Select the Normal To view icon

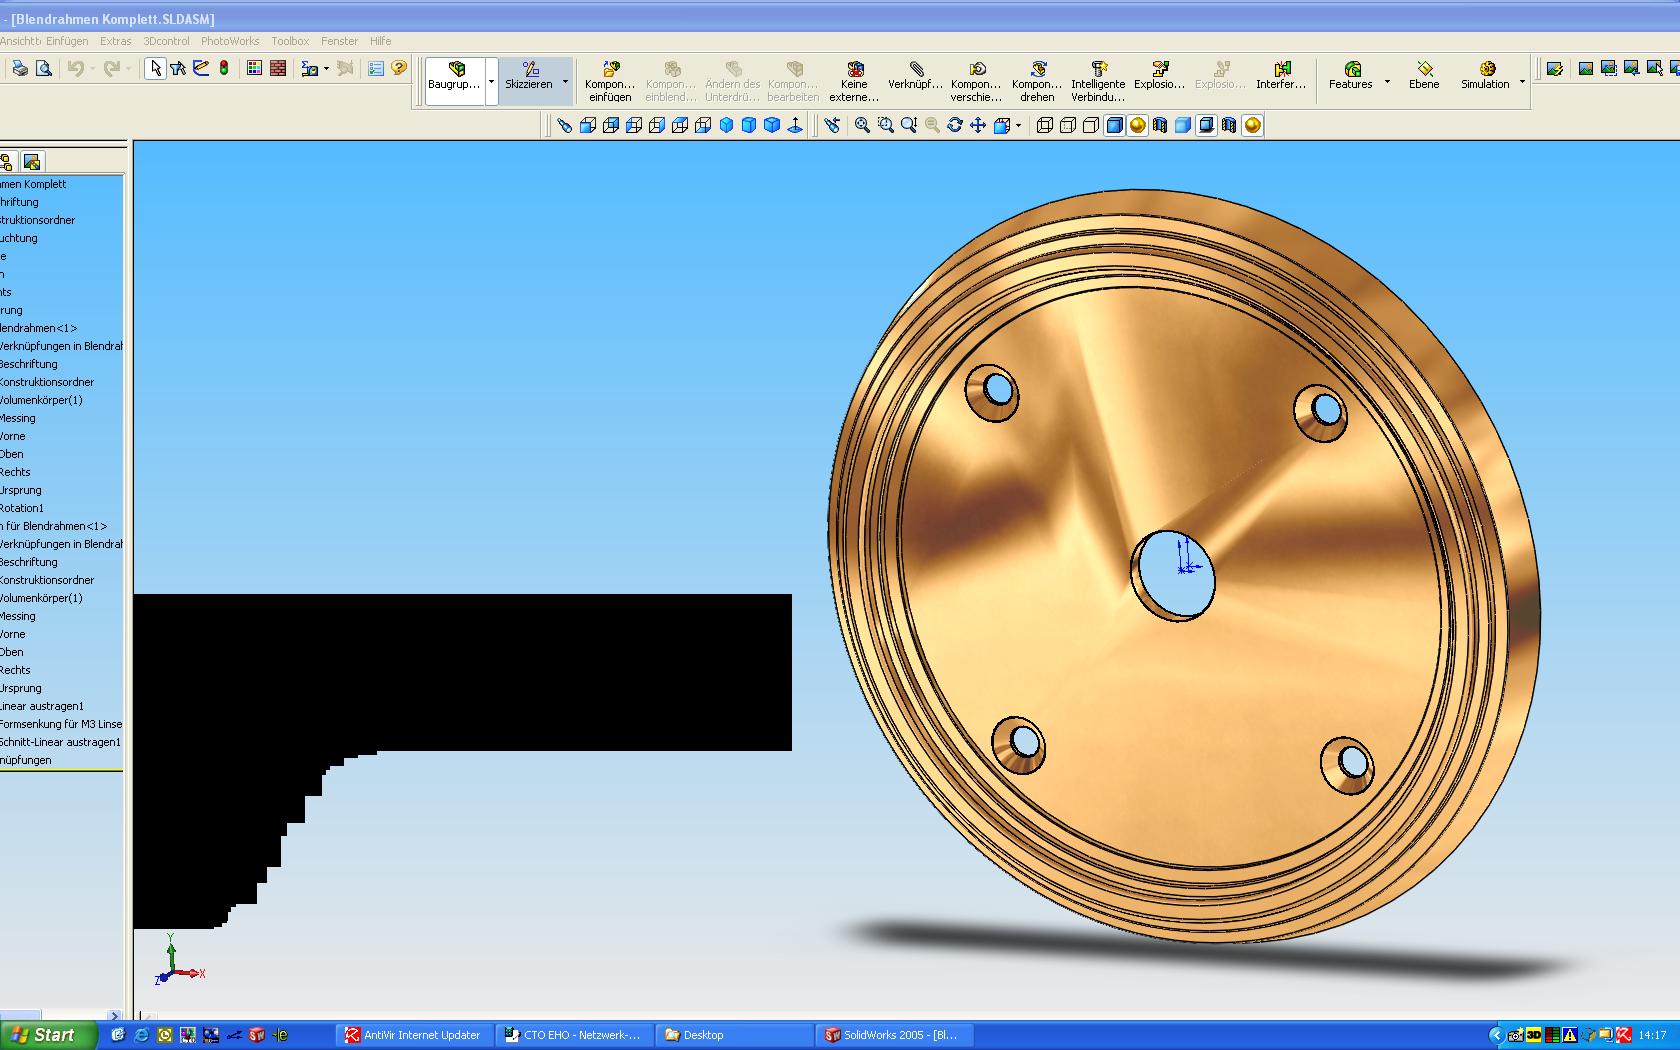[795, 125]
